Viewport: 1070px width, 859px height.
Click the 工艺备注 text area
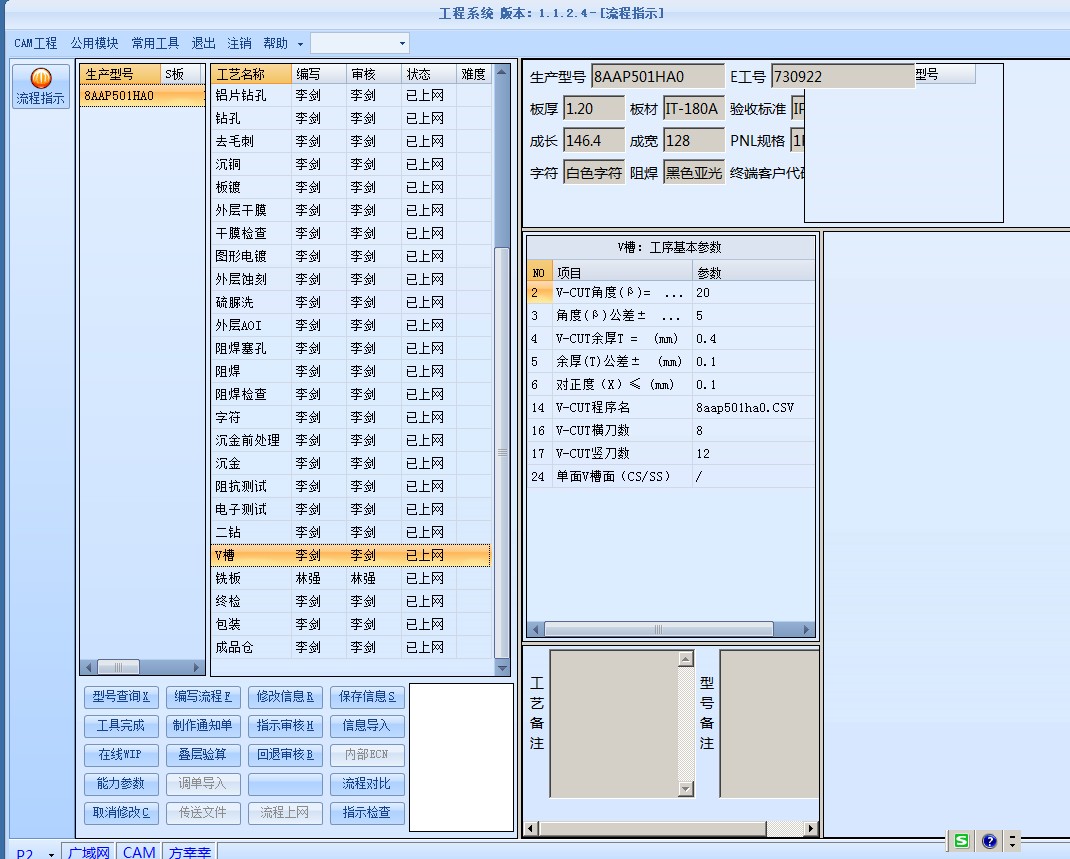(x=613, y=724)
